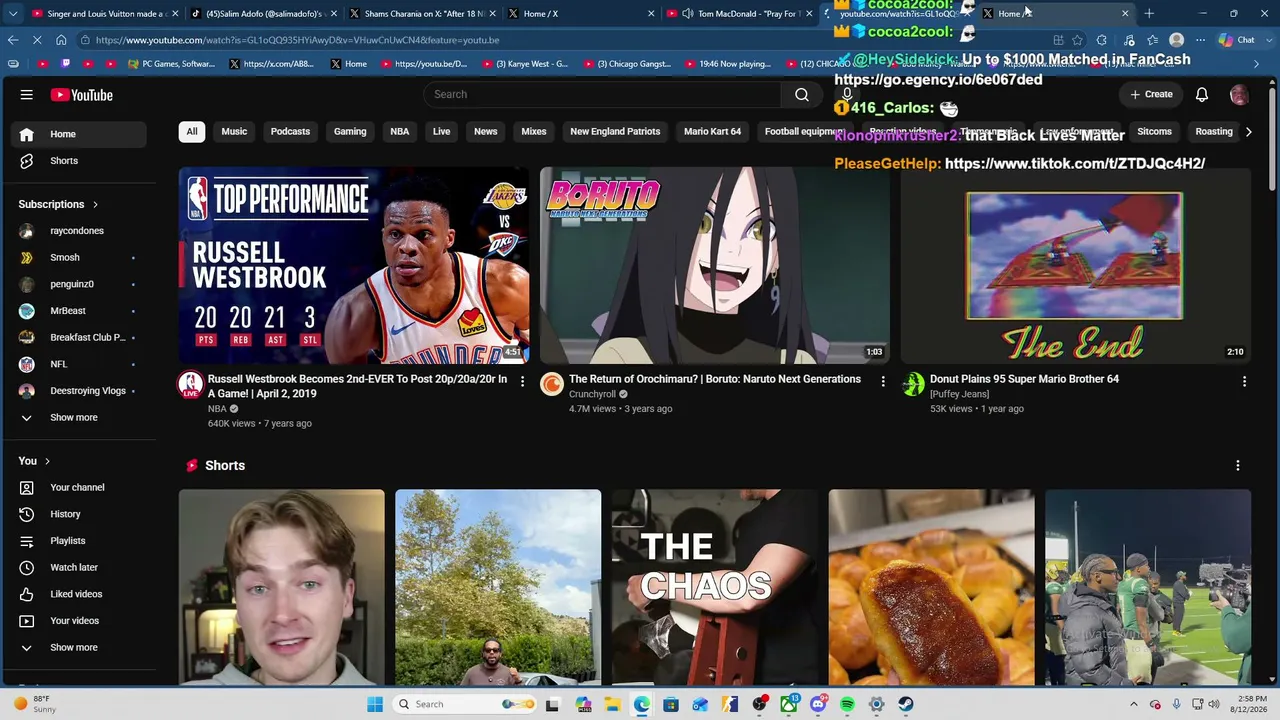This screenshot has width=1280, height=720.
Task: Open the Subscriptions section chevron
Action: [x=96, y=205]
